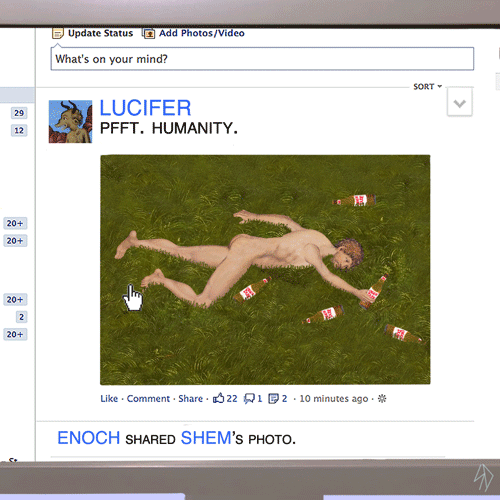Open the ENOCH profile link
Image resolution: width=500 pixels, height=500 pixels.
[89, 438]
